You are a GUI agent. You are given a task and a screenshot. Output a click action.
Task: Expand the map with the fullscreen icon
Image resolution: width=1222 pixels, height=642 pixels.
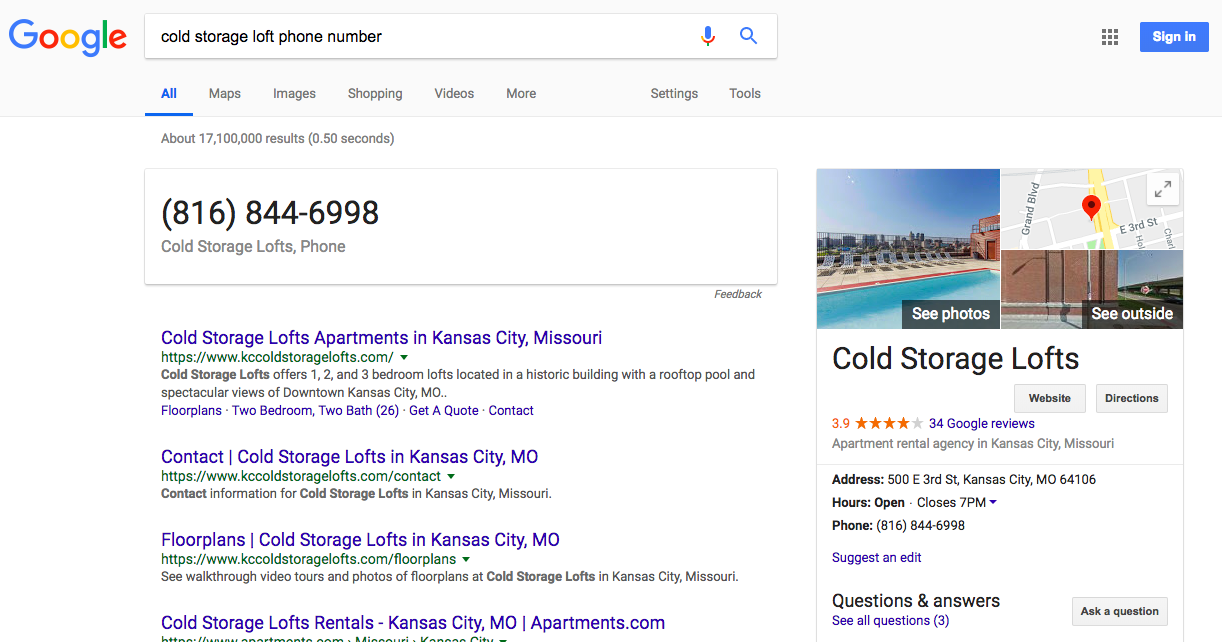coord(1162,188)
